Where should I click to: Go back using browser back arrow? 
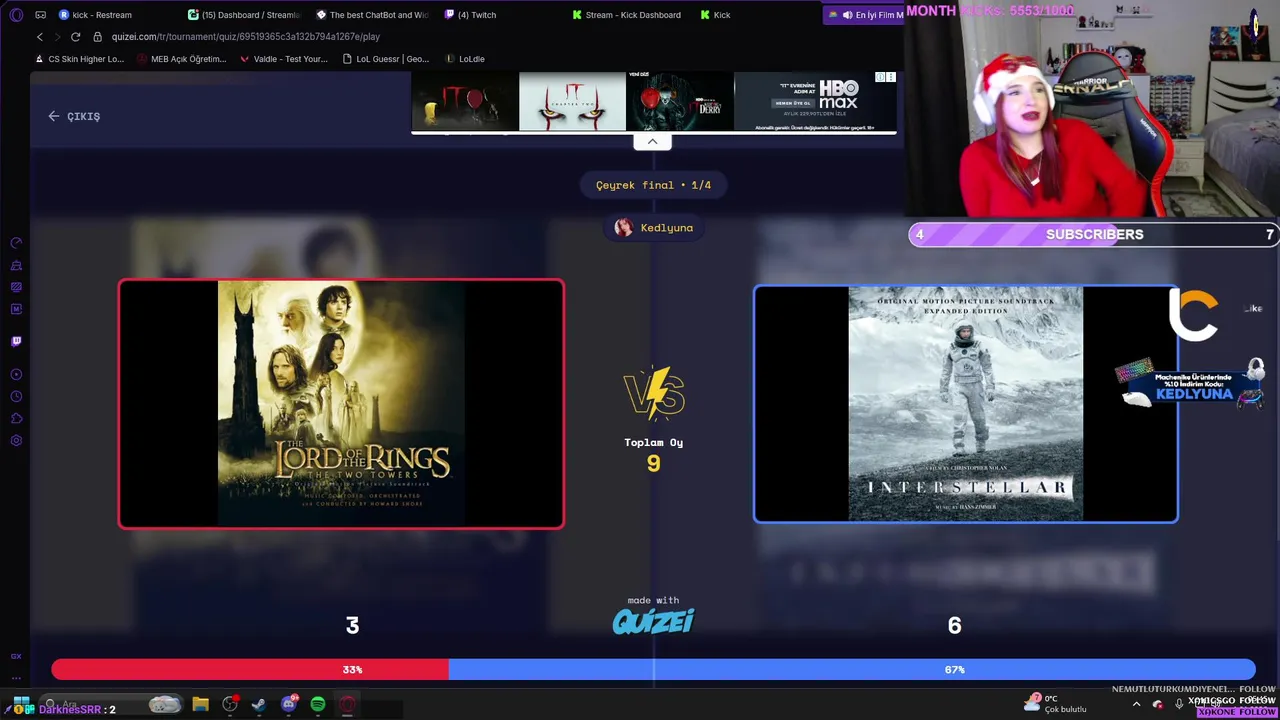coord(40,37)
